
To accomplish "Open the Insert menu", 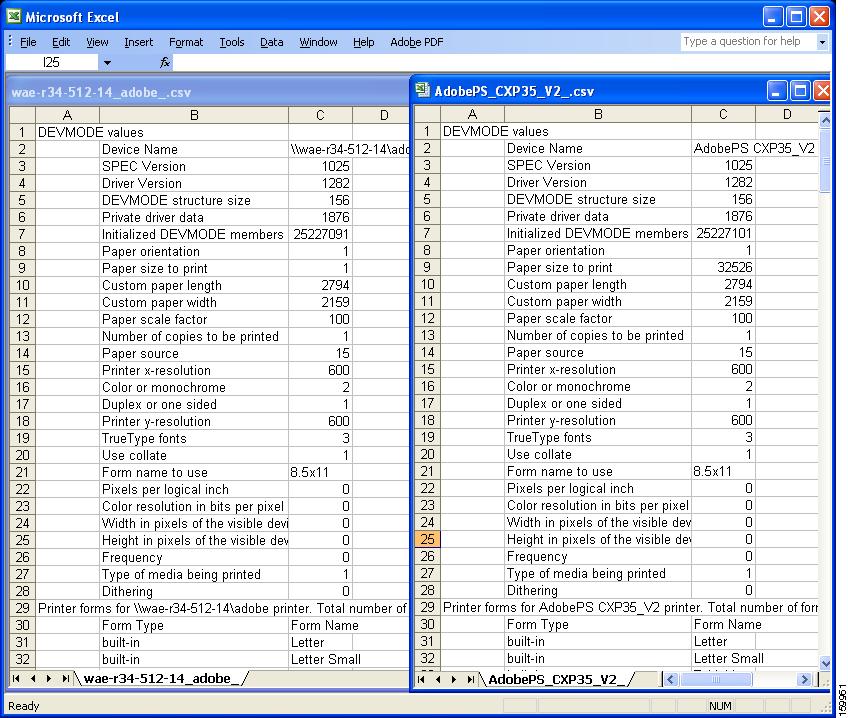I will pyautogui.click(x=138, y=42).
